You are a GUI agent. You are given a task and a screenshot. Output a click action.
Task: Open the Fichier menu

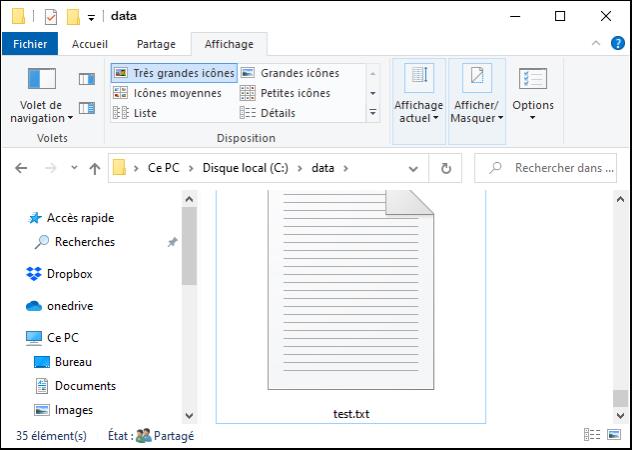pyautogui.click(x=30, y=44)
